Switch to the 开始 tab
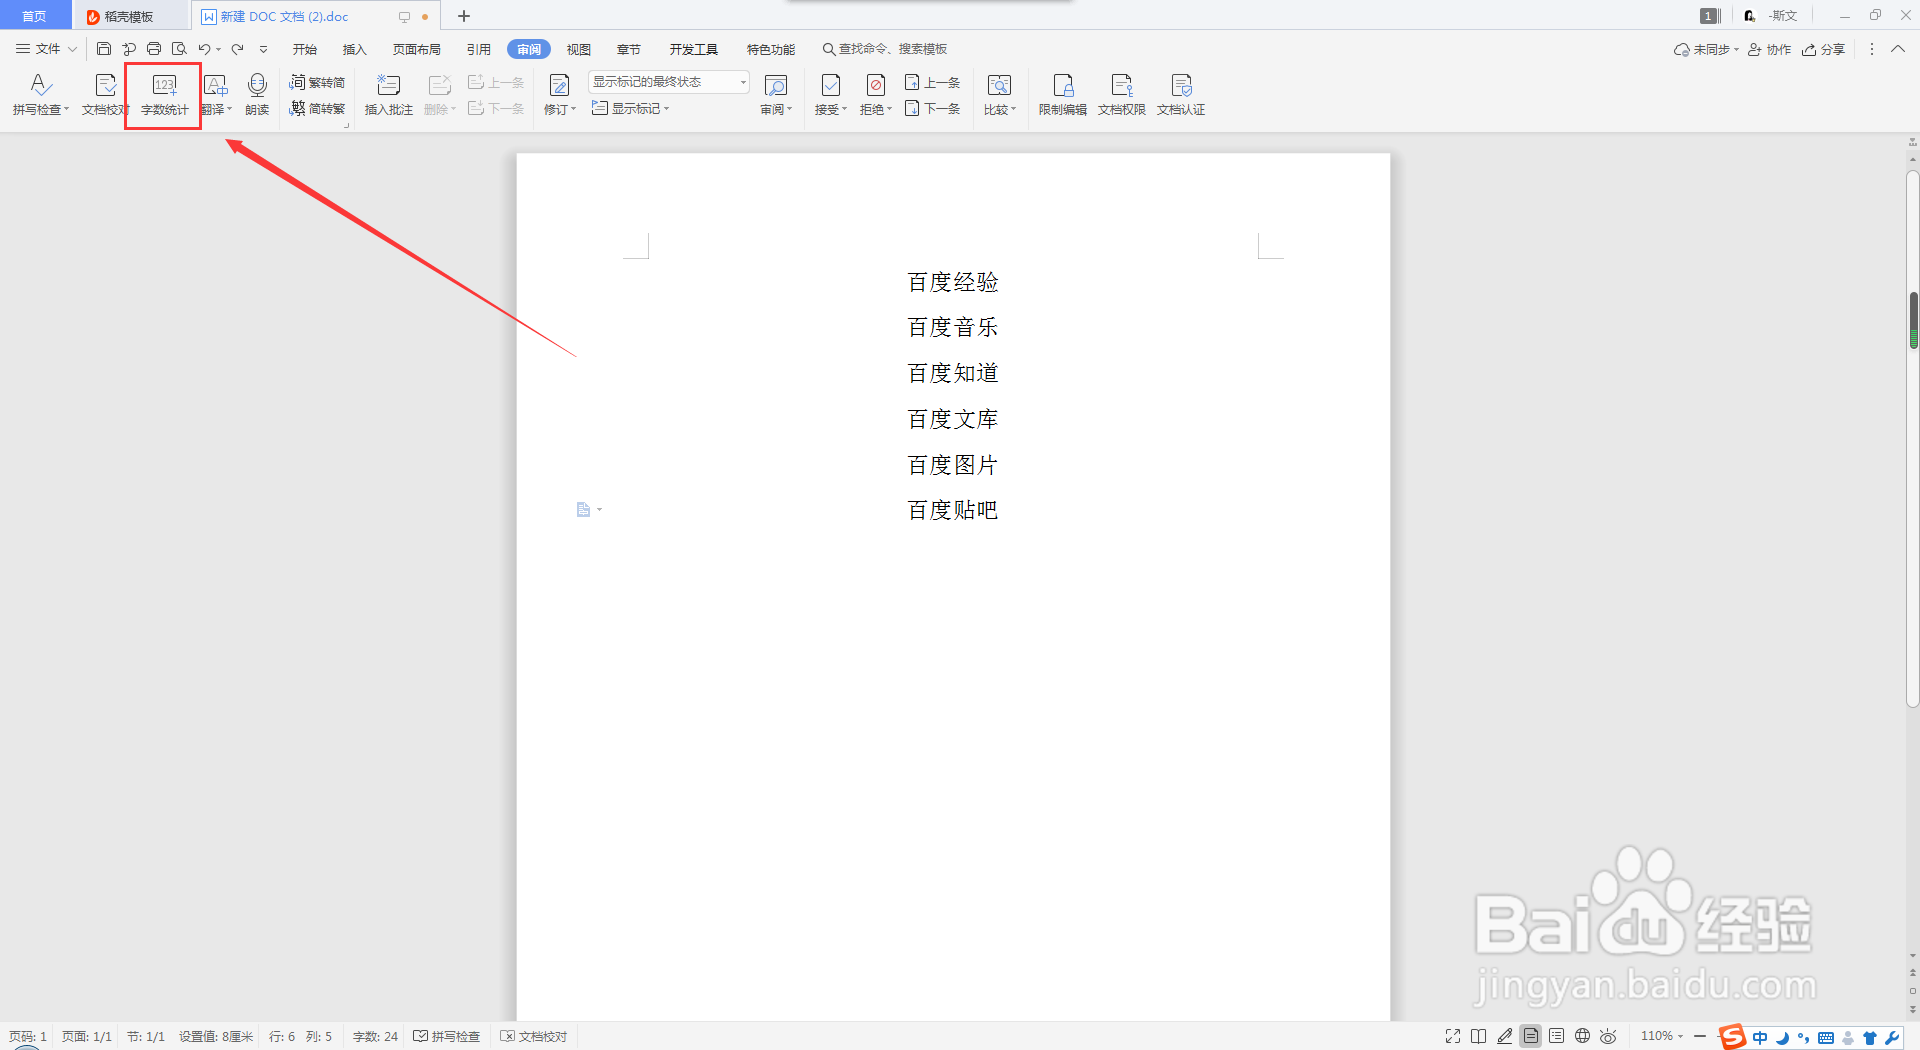This screenshot has width=1920, height=1050. [x=305, y=49]
